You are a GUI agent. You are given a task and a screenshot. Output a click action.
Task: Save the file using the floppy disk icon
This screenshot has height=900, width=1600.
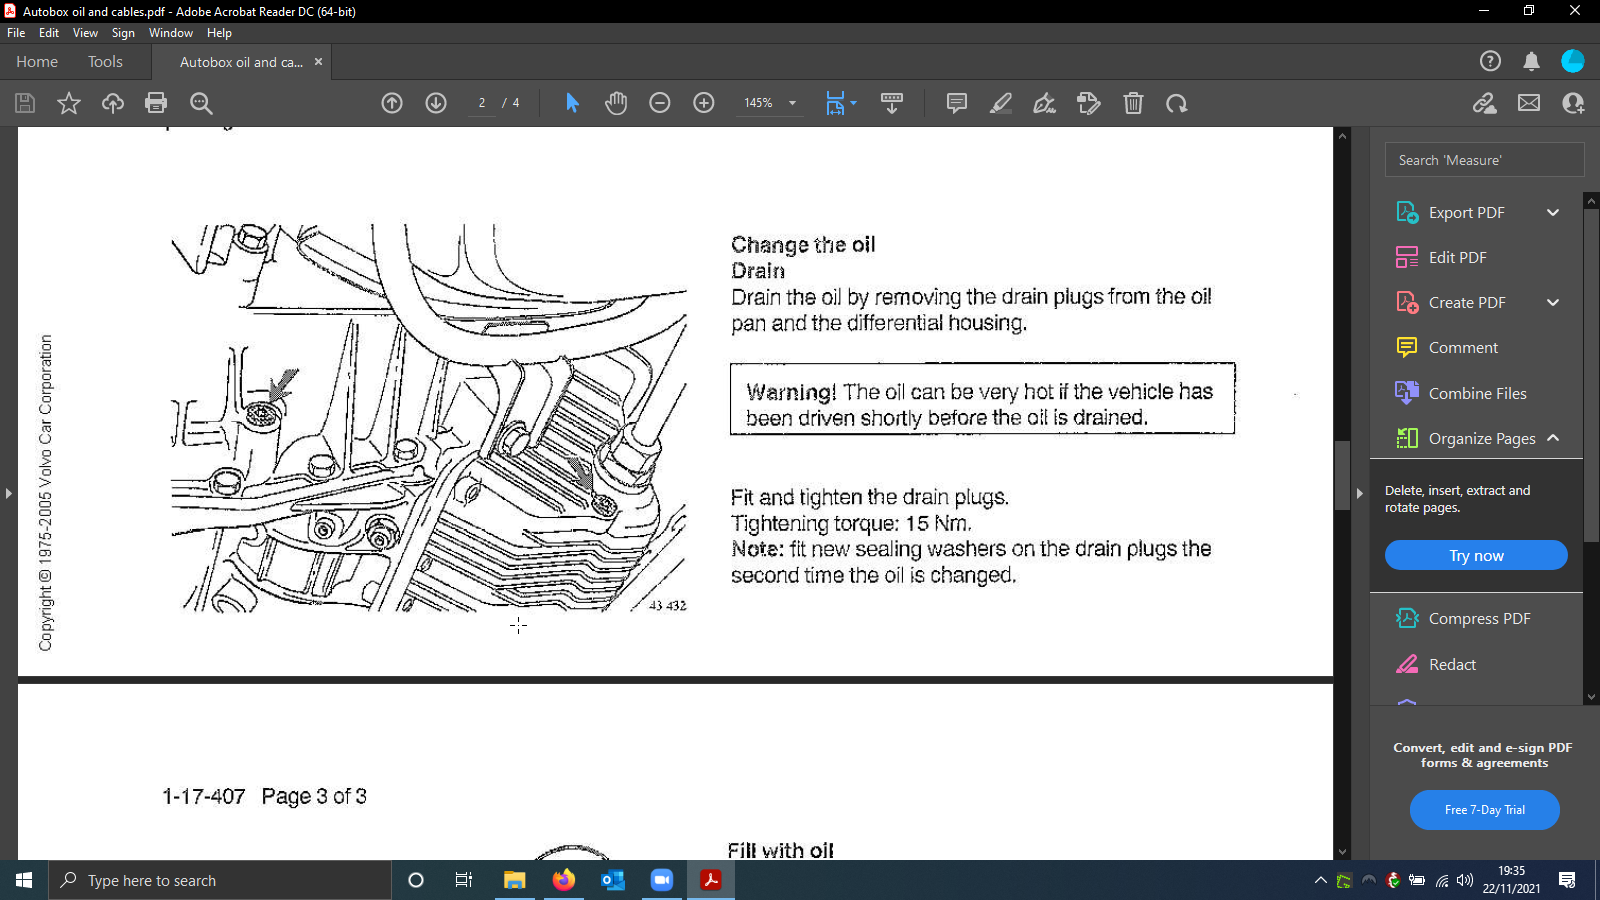point(25,103)
